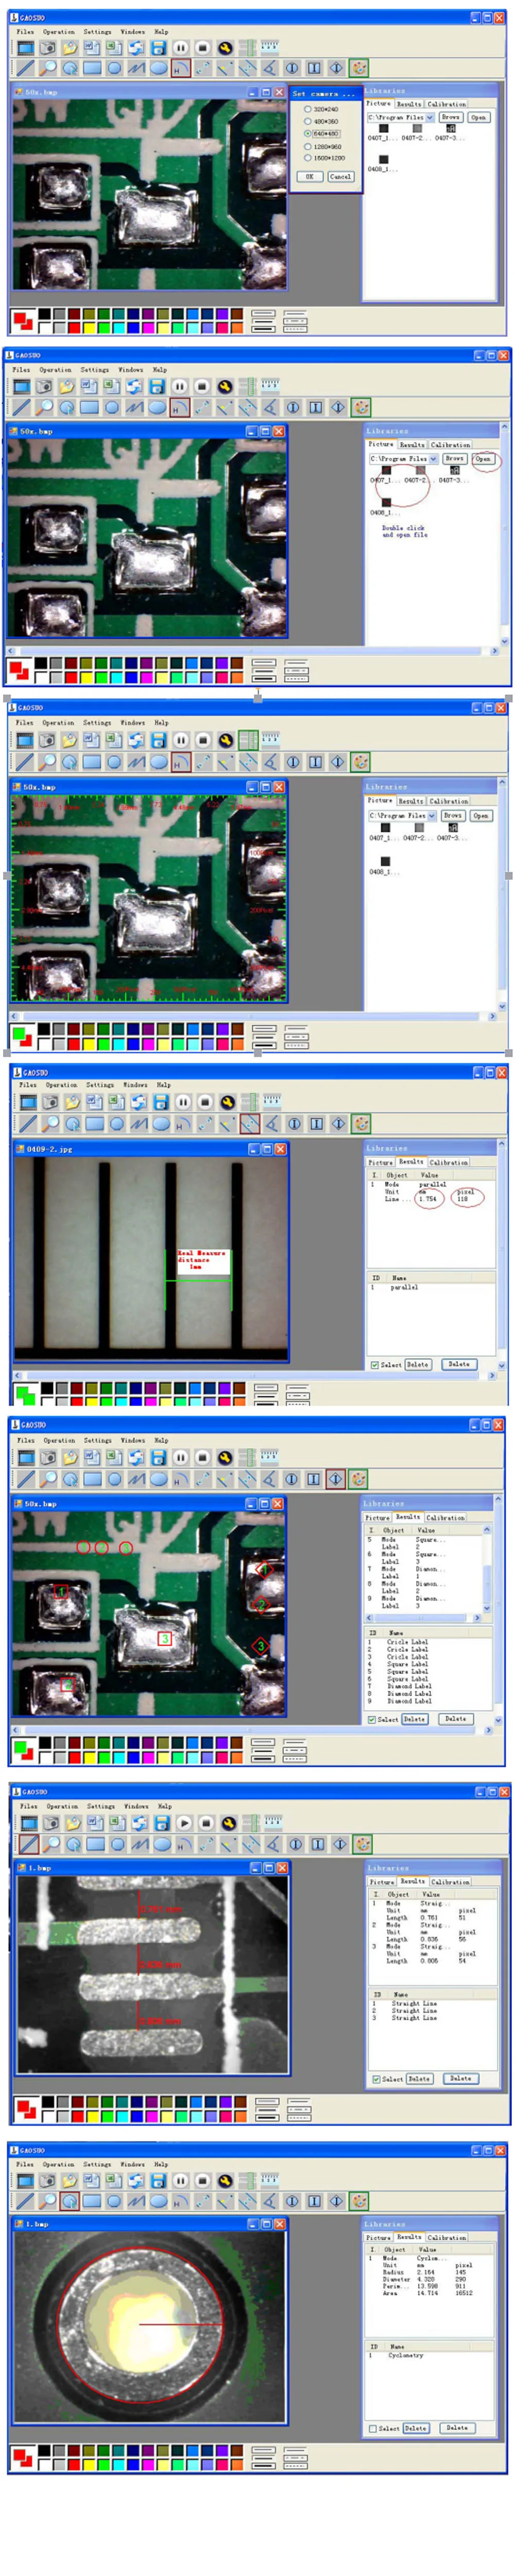
Task: Click angle measure icon in the Cyclometry window
Action: pos(270,2200)
